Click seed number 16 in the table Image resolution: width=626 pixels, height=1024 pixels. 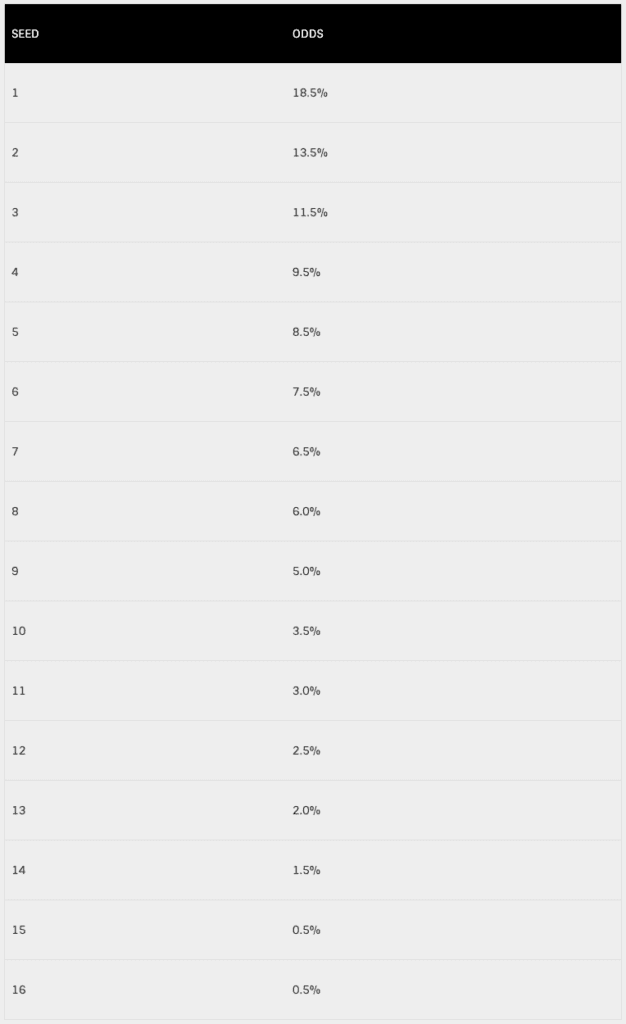point(19,990)
